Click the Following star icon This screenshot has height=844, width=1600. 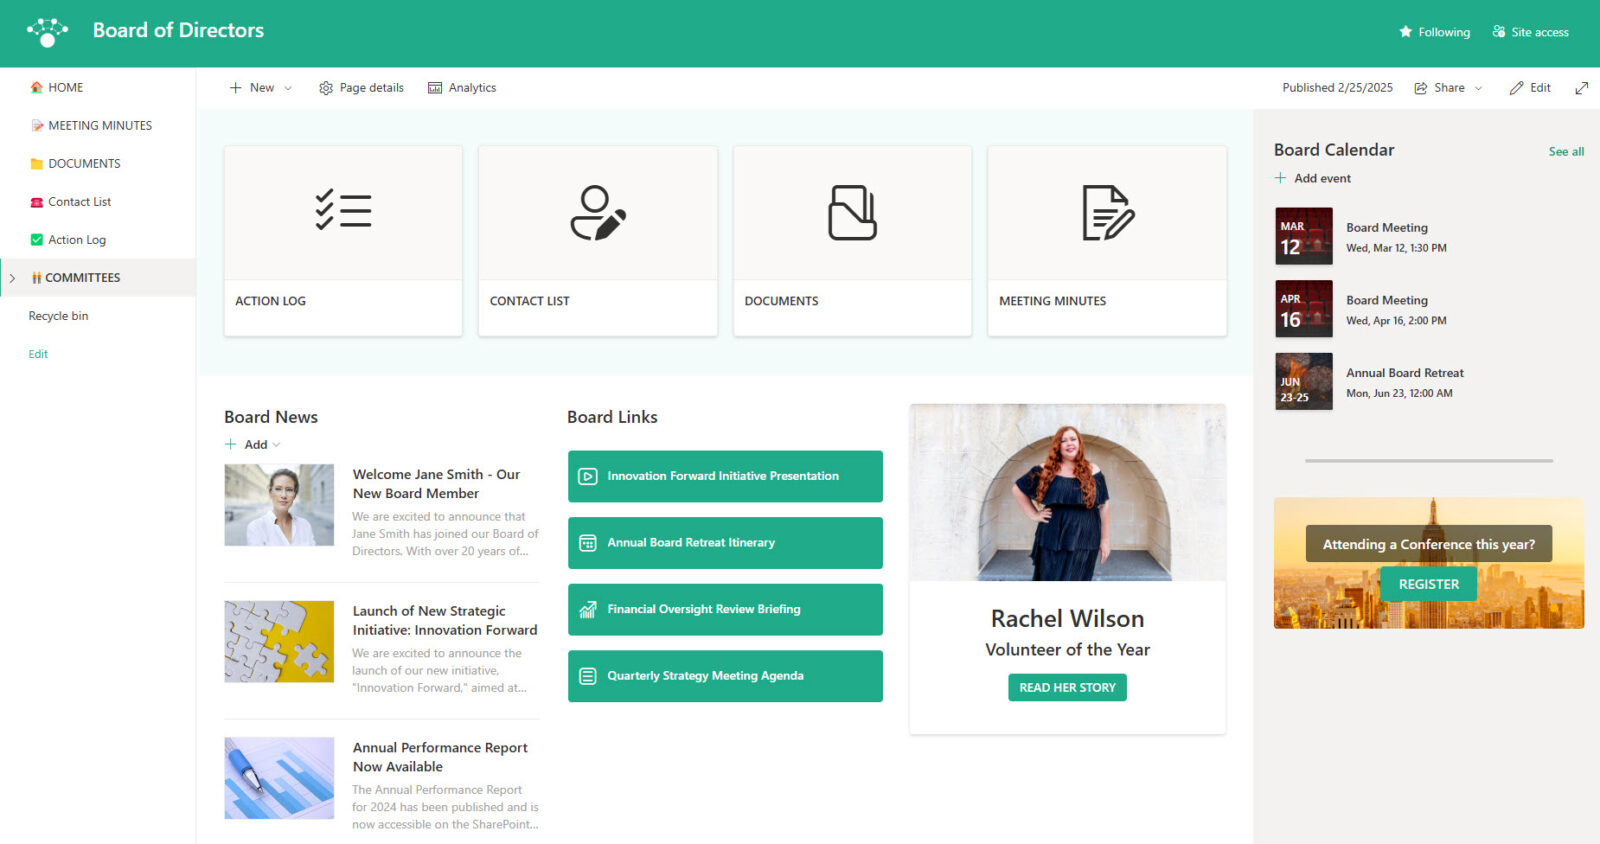click(x=1405, y=32)
